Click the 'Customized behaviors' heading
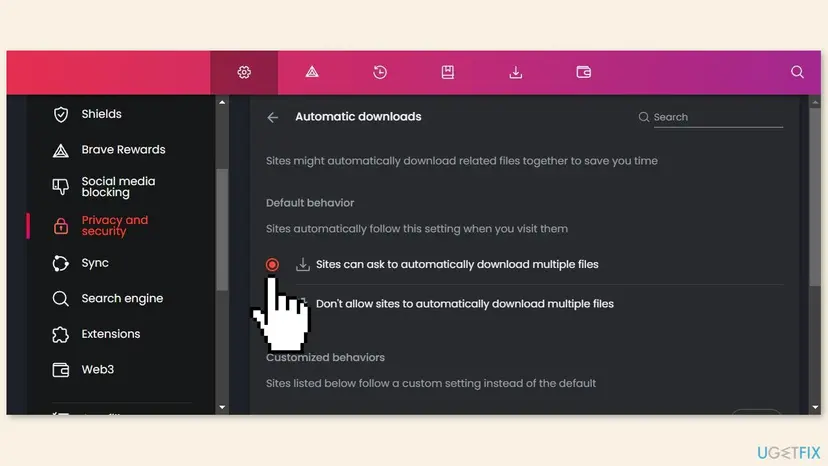This screenshot has width=828, height=466. coord(325,358)
